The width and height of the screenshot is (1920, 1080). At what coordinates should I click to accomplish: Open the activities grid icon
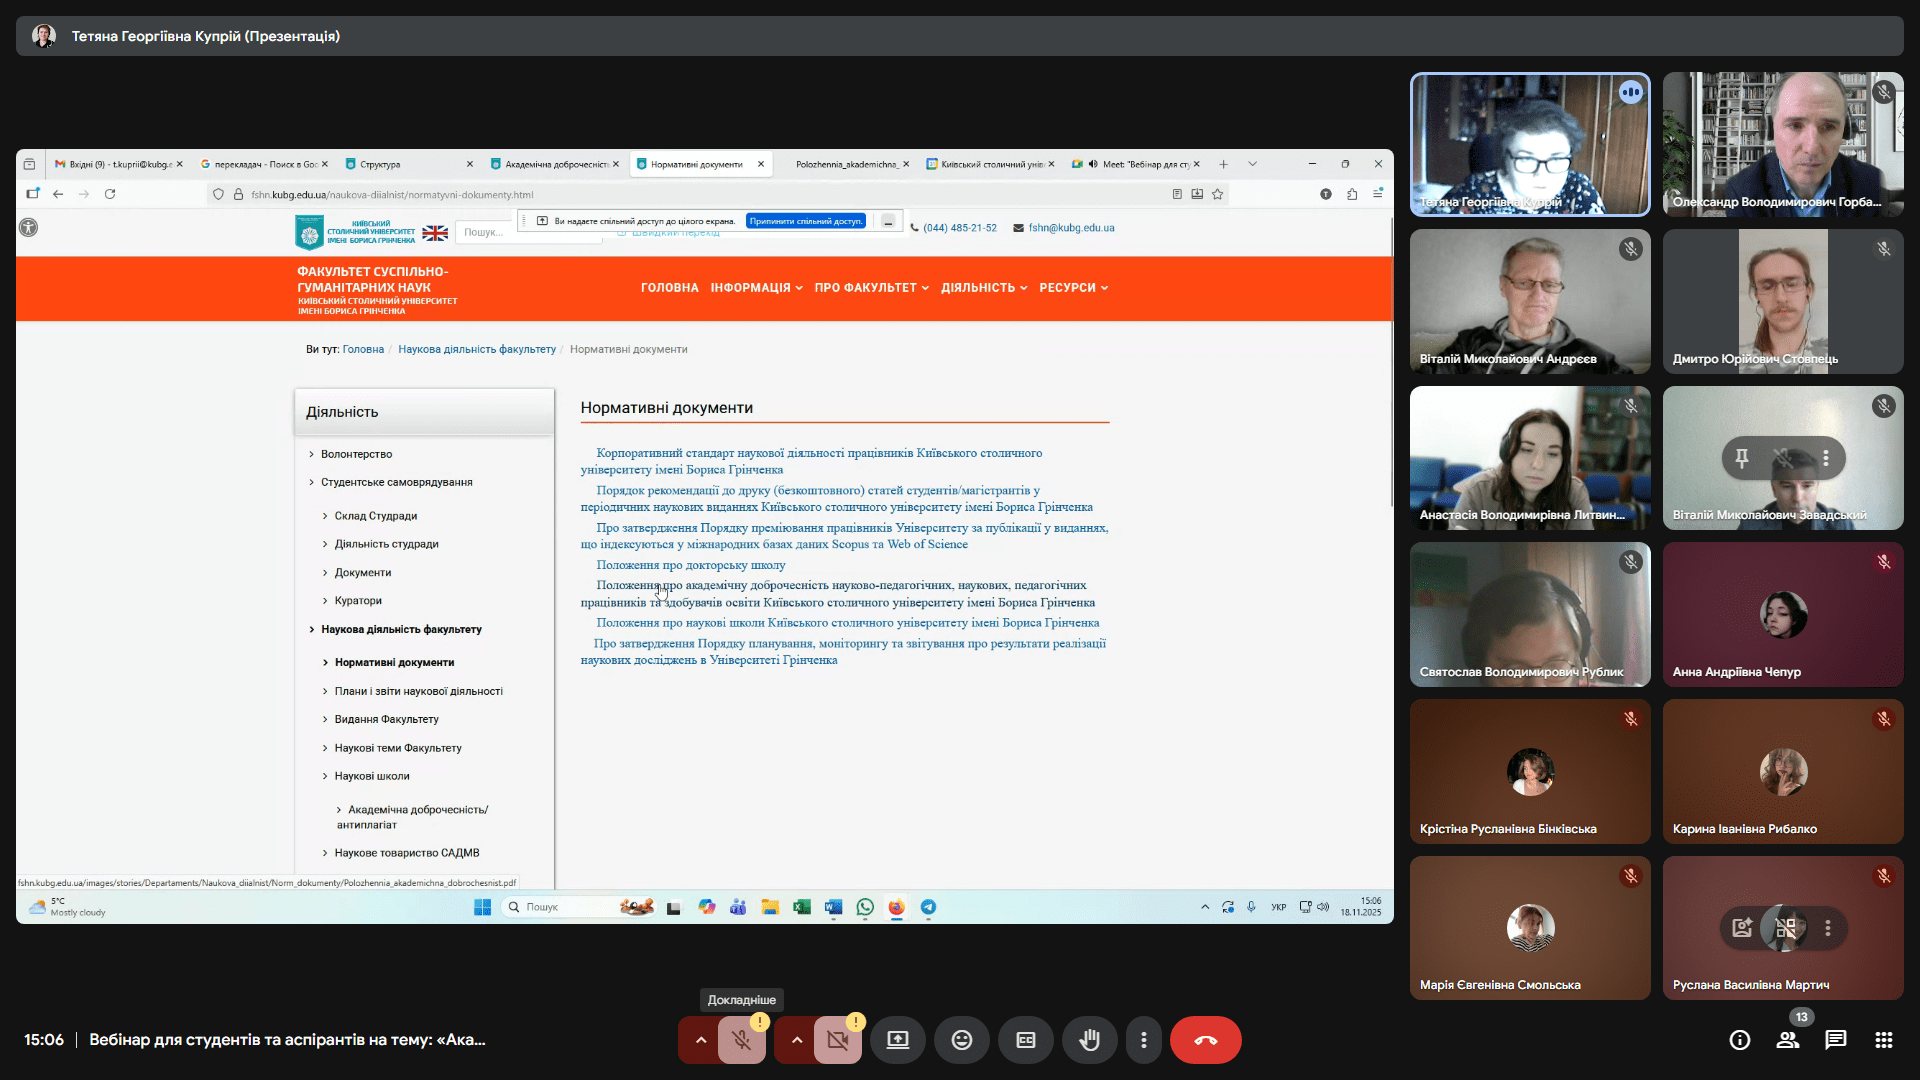1884,1040
